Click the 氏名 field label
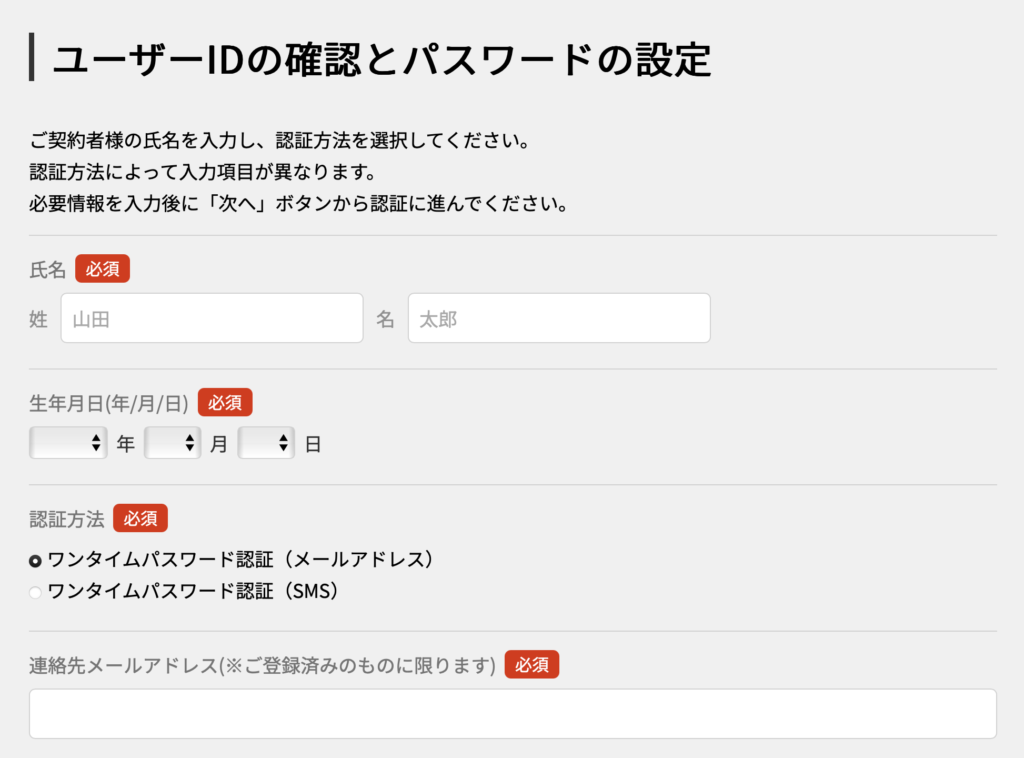The image size is (1024, 758). tap(48, 270)
